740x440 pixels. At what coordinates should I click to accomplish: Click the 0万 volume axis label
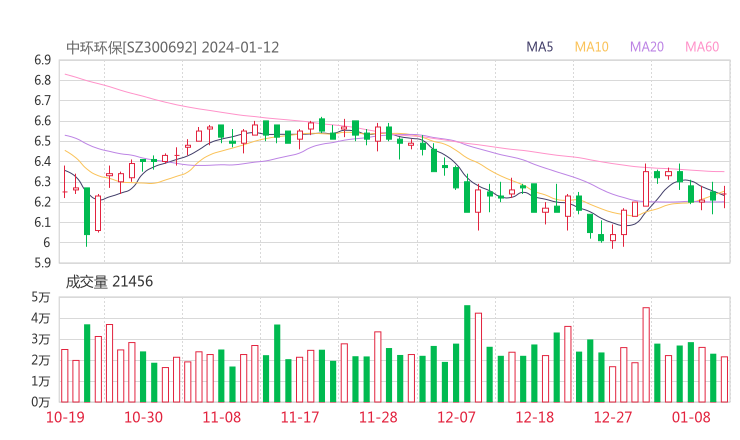click(41, 402)
